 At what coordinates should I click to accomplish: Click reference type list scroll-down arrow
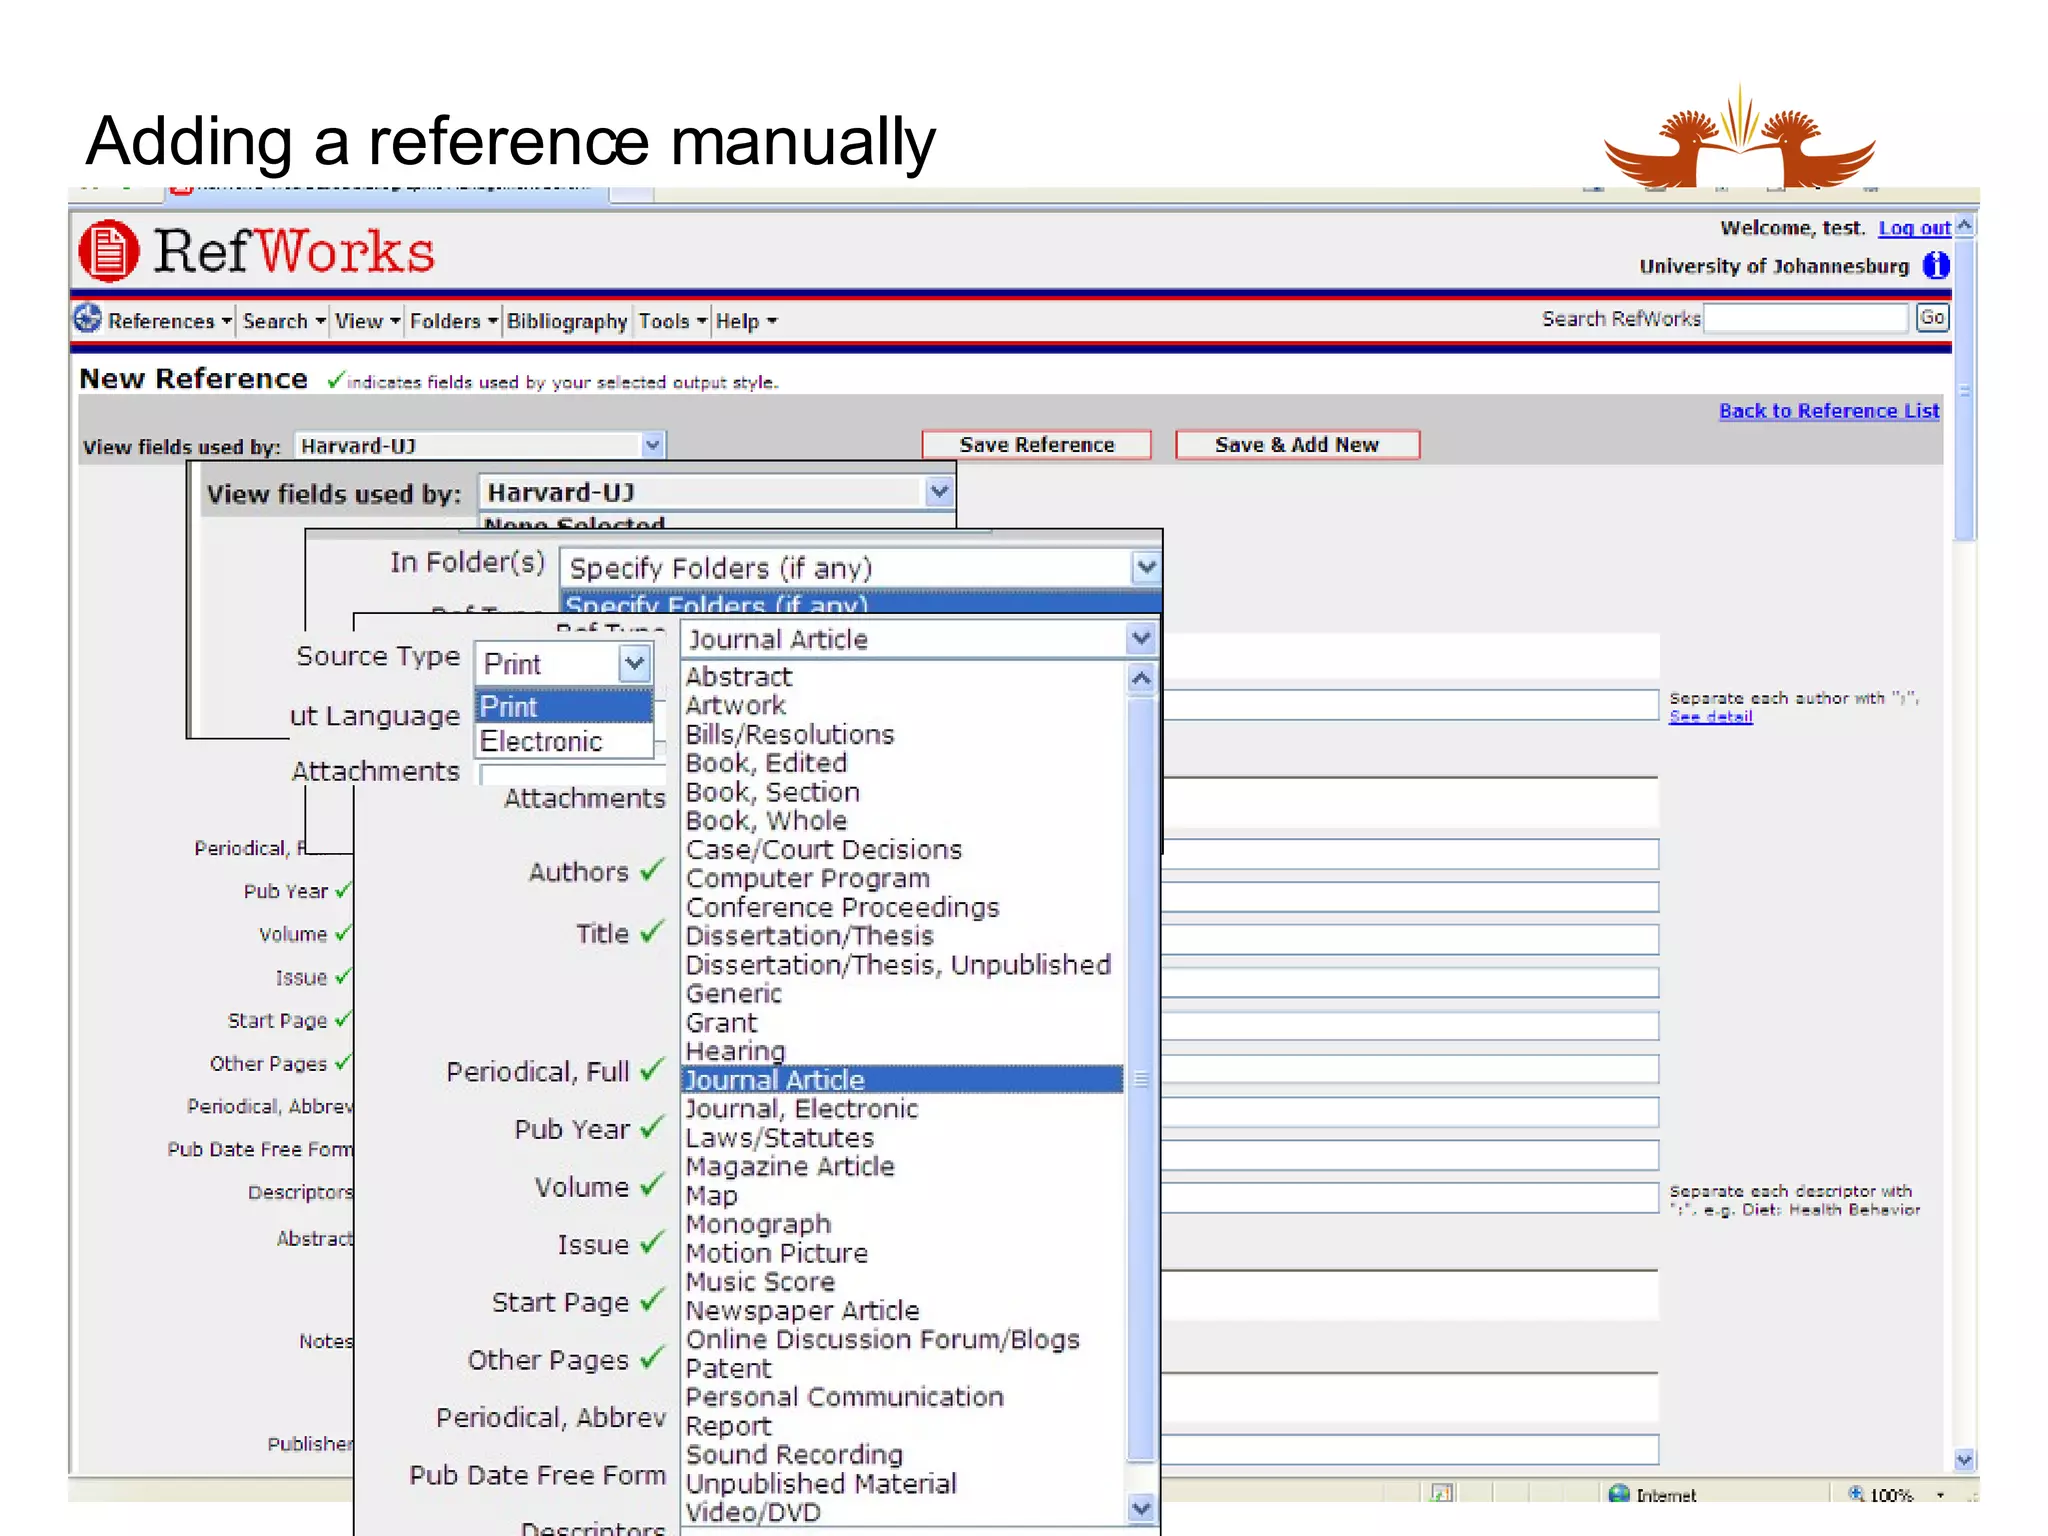[x=1141, y=1508]
